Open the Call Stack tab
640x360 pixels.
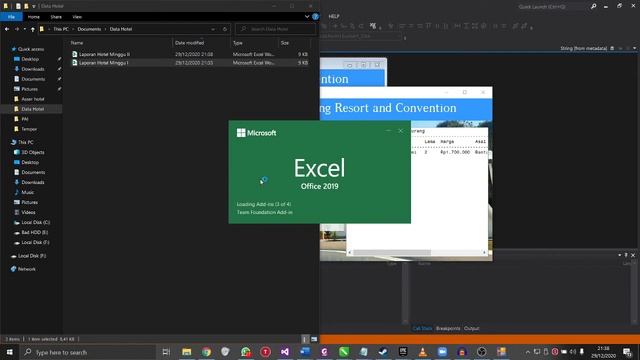(422, 328)
